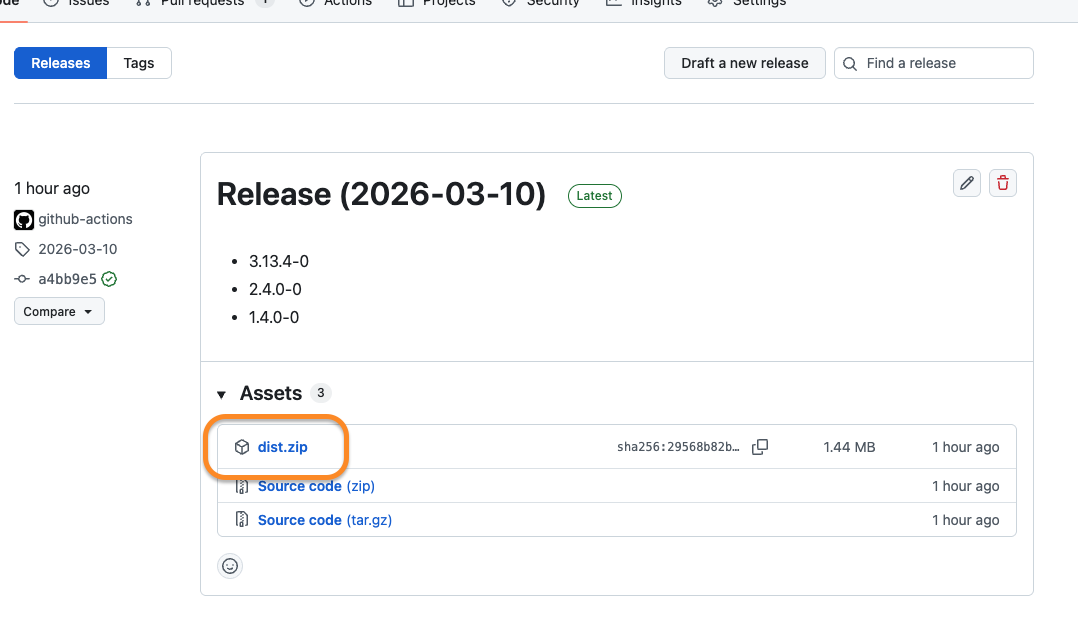
Task: Click the tag icon next to 2026-03-10
Action: (23, 249)
